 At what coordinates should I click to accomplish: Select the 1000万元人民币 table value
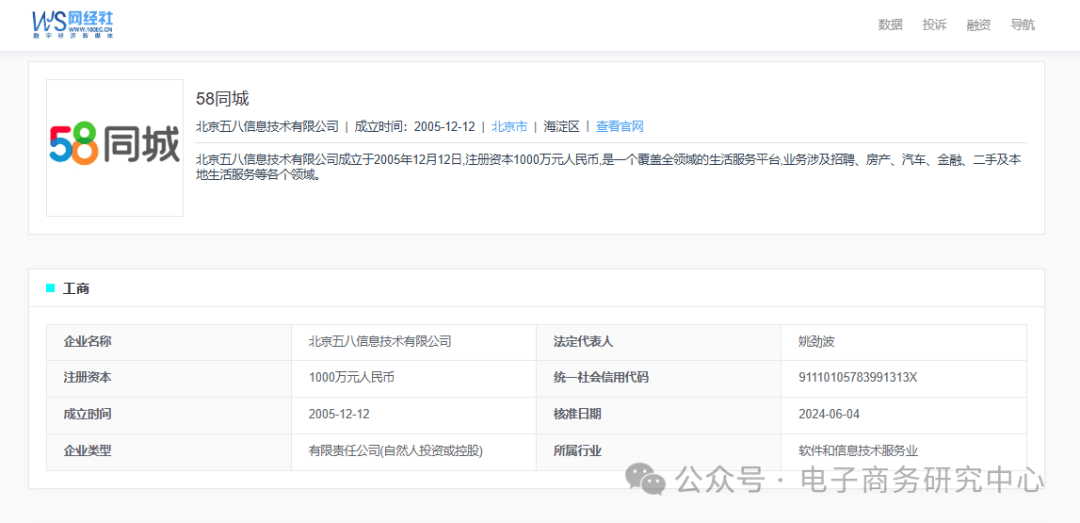tap(352, 378)
